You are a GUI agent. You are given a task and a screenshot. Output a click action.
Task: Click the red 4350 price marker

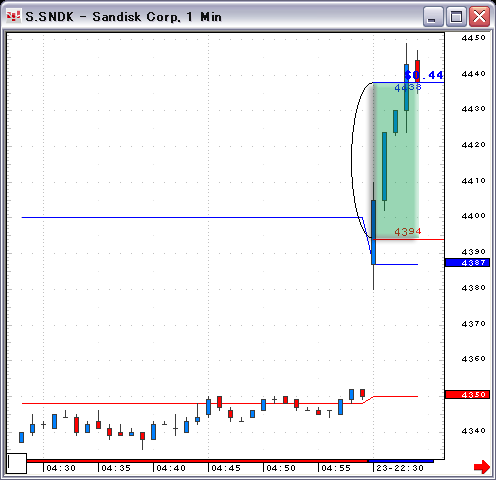(467, 395)
